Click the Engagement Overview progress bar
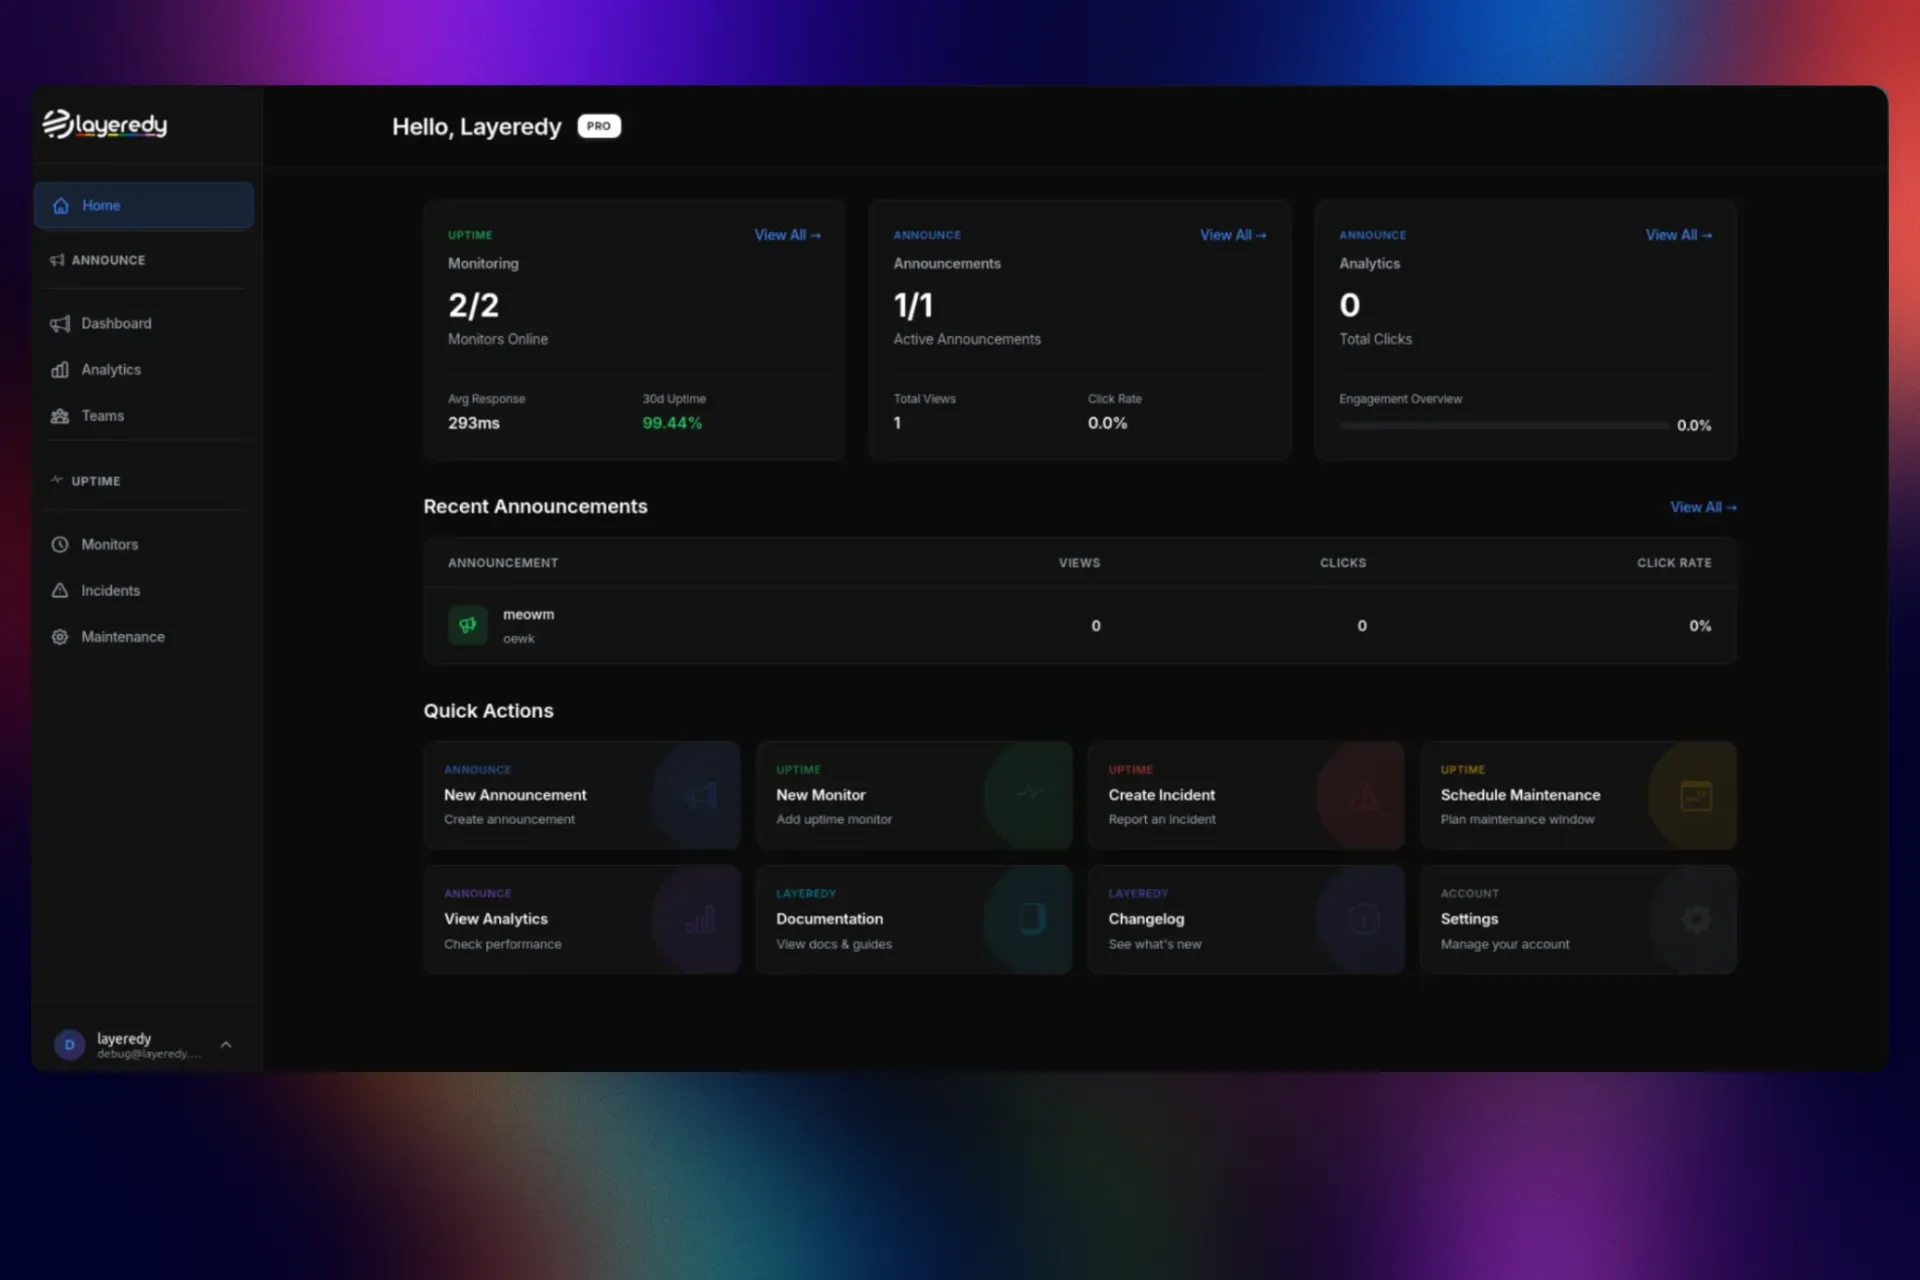This screenshot has height=1280, width=1920. click(1500, 424)
